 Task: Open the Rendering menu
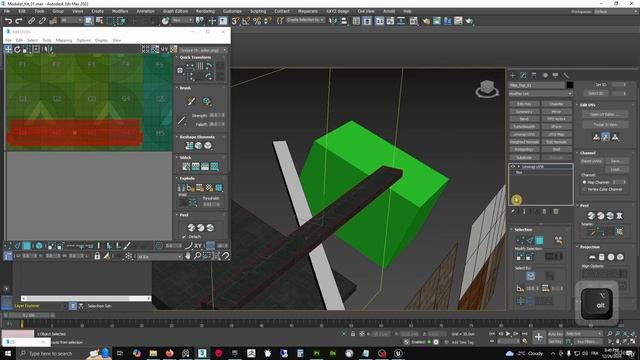[205, 11]
